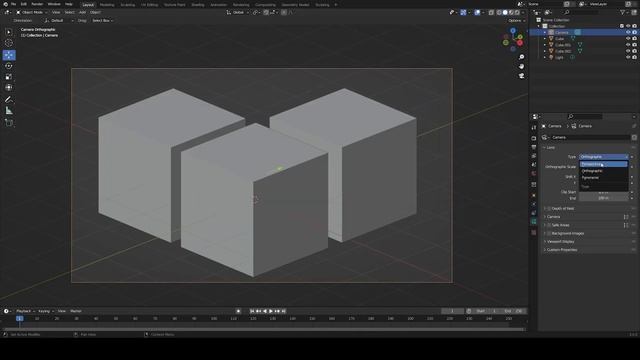Toggle viewport visibility eye for Cube
This screenshot has width=640, height=360.
pyautogui.click(x=628, y=38)
